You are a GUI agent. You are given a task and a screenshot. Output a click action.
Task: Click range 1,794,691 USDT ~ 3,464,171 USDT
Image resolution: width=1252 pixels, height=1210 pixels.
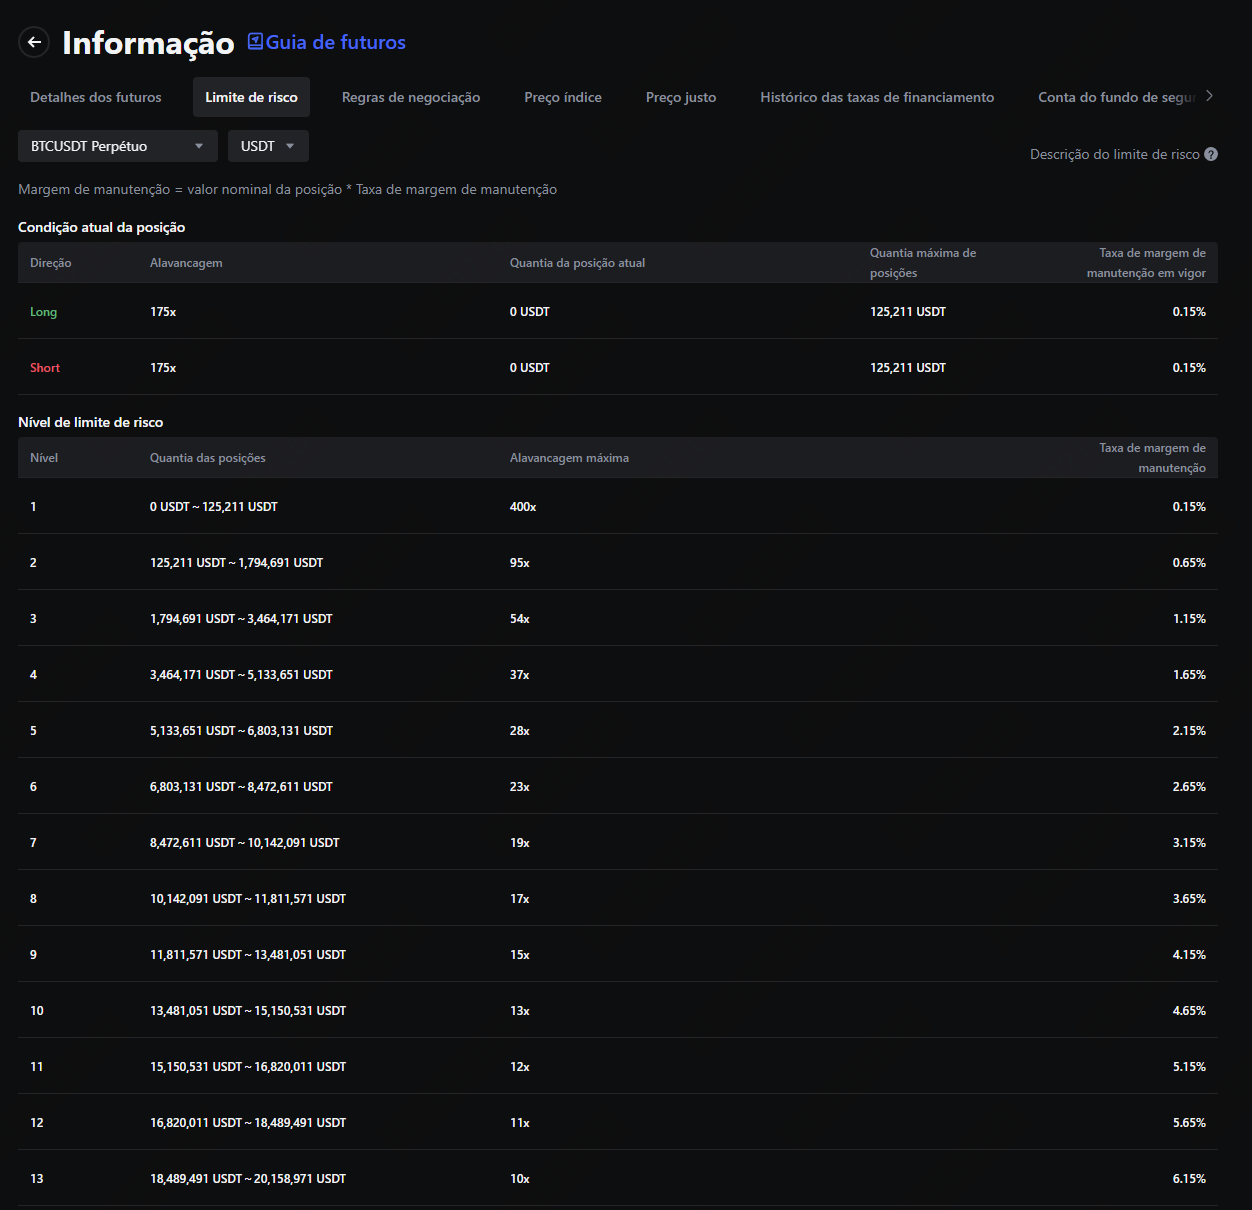(241, 619)
